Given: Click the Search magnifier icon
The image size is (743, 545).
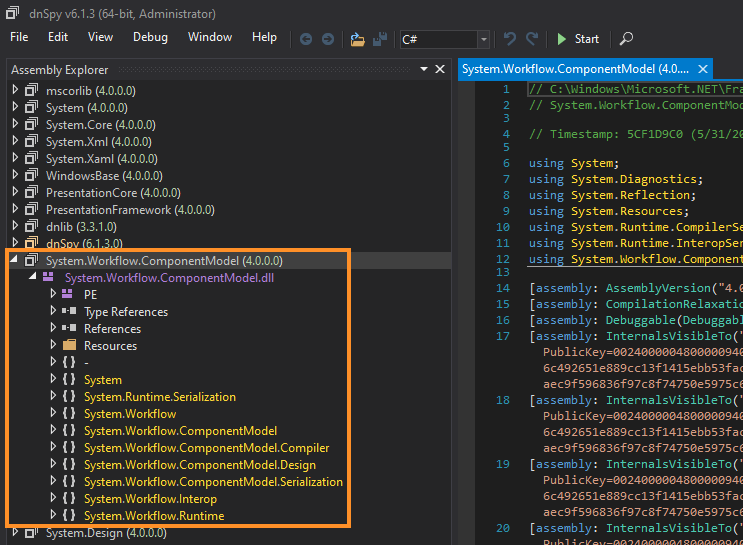Looking at the screenshot, I should [626, 38].
